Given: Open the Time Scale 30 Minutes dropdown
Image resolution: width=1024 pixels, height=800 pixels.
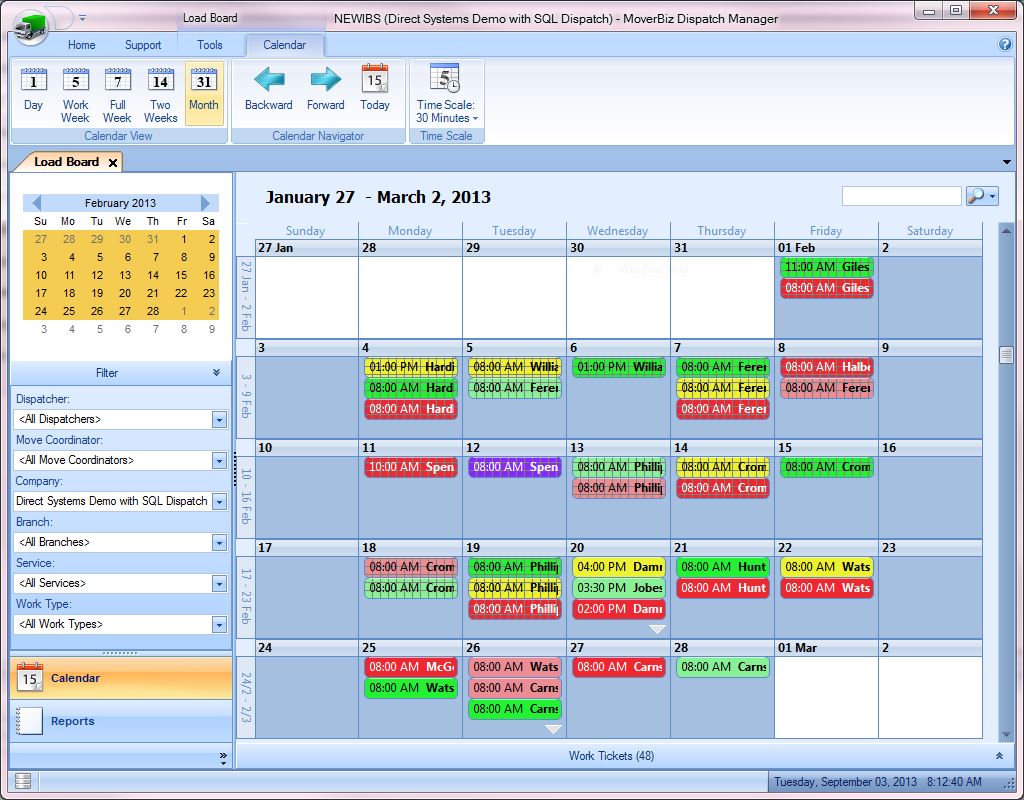Looking at the screenshot, I should coord(446,111).
